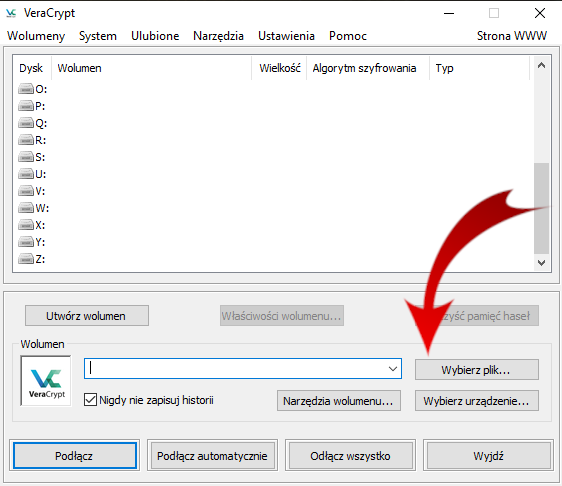
Task: Click the Właściwości wolumenu button
Action: coord(282,316)
